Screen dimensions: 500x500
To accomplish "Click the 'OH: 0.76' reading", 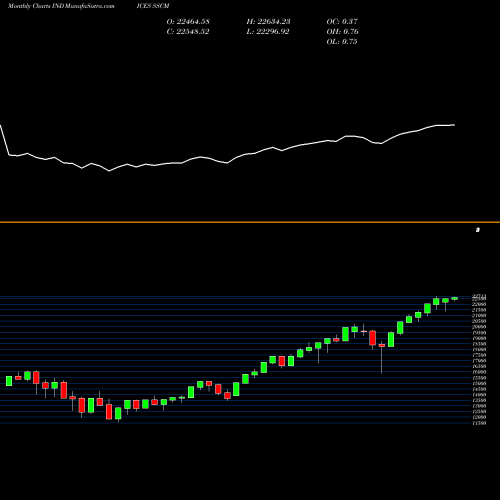I will (x=342, y=32).
